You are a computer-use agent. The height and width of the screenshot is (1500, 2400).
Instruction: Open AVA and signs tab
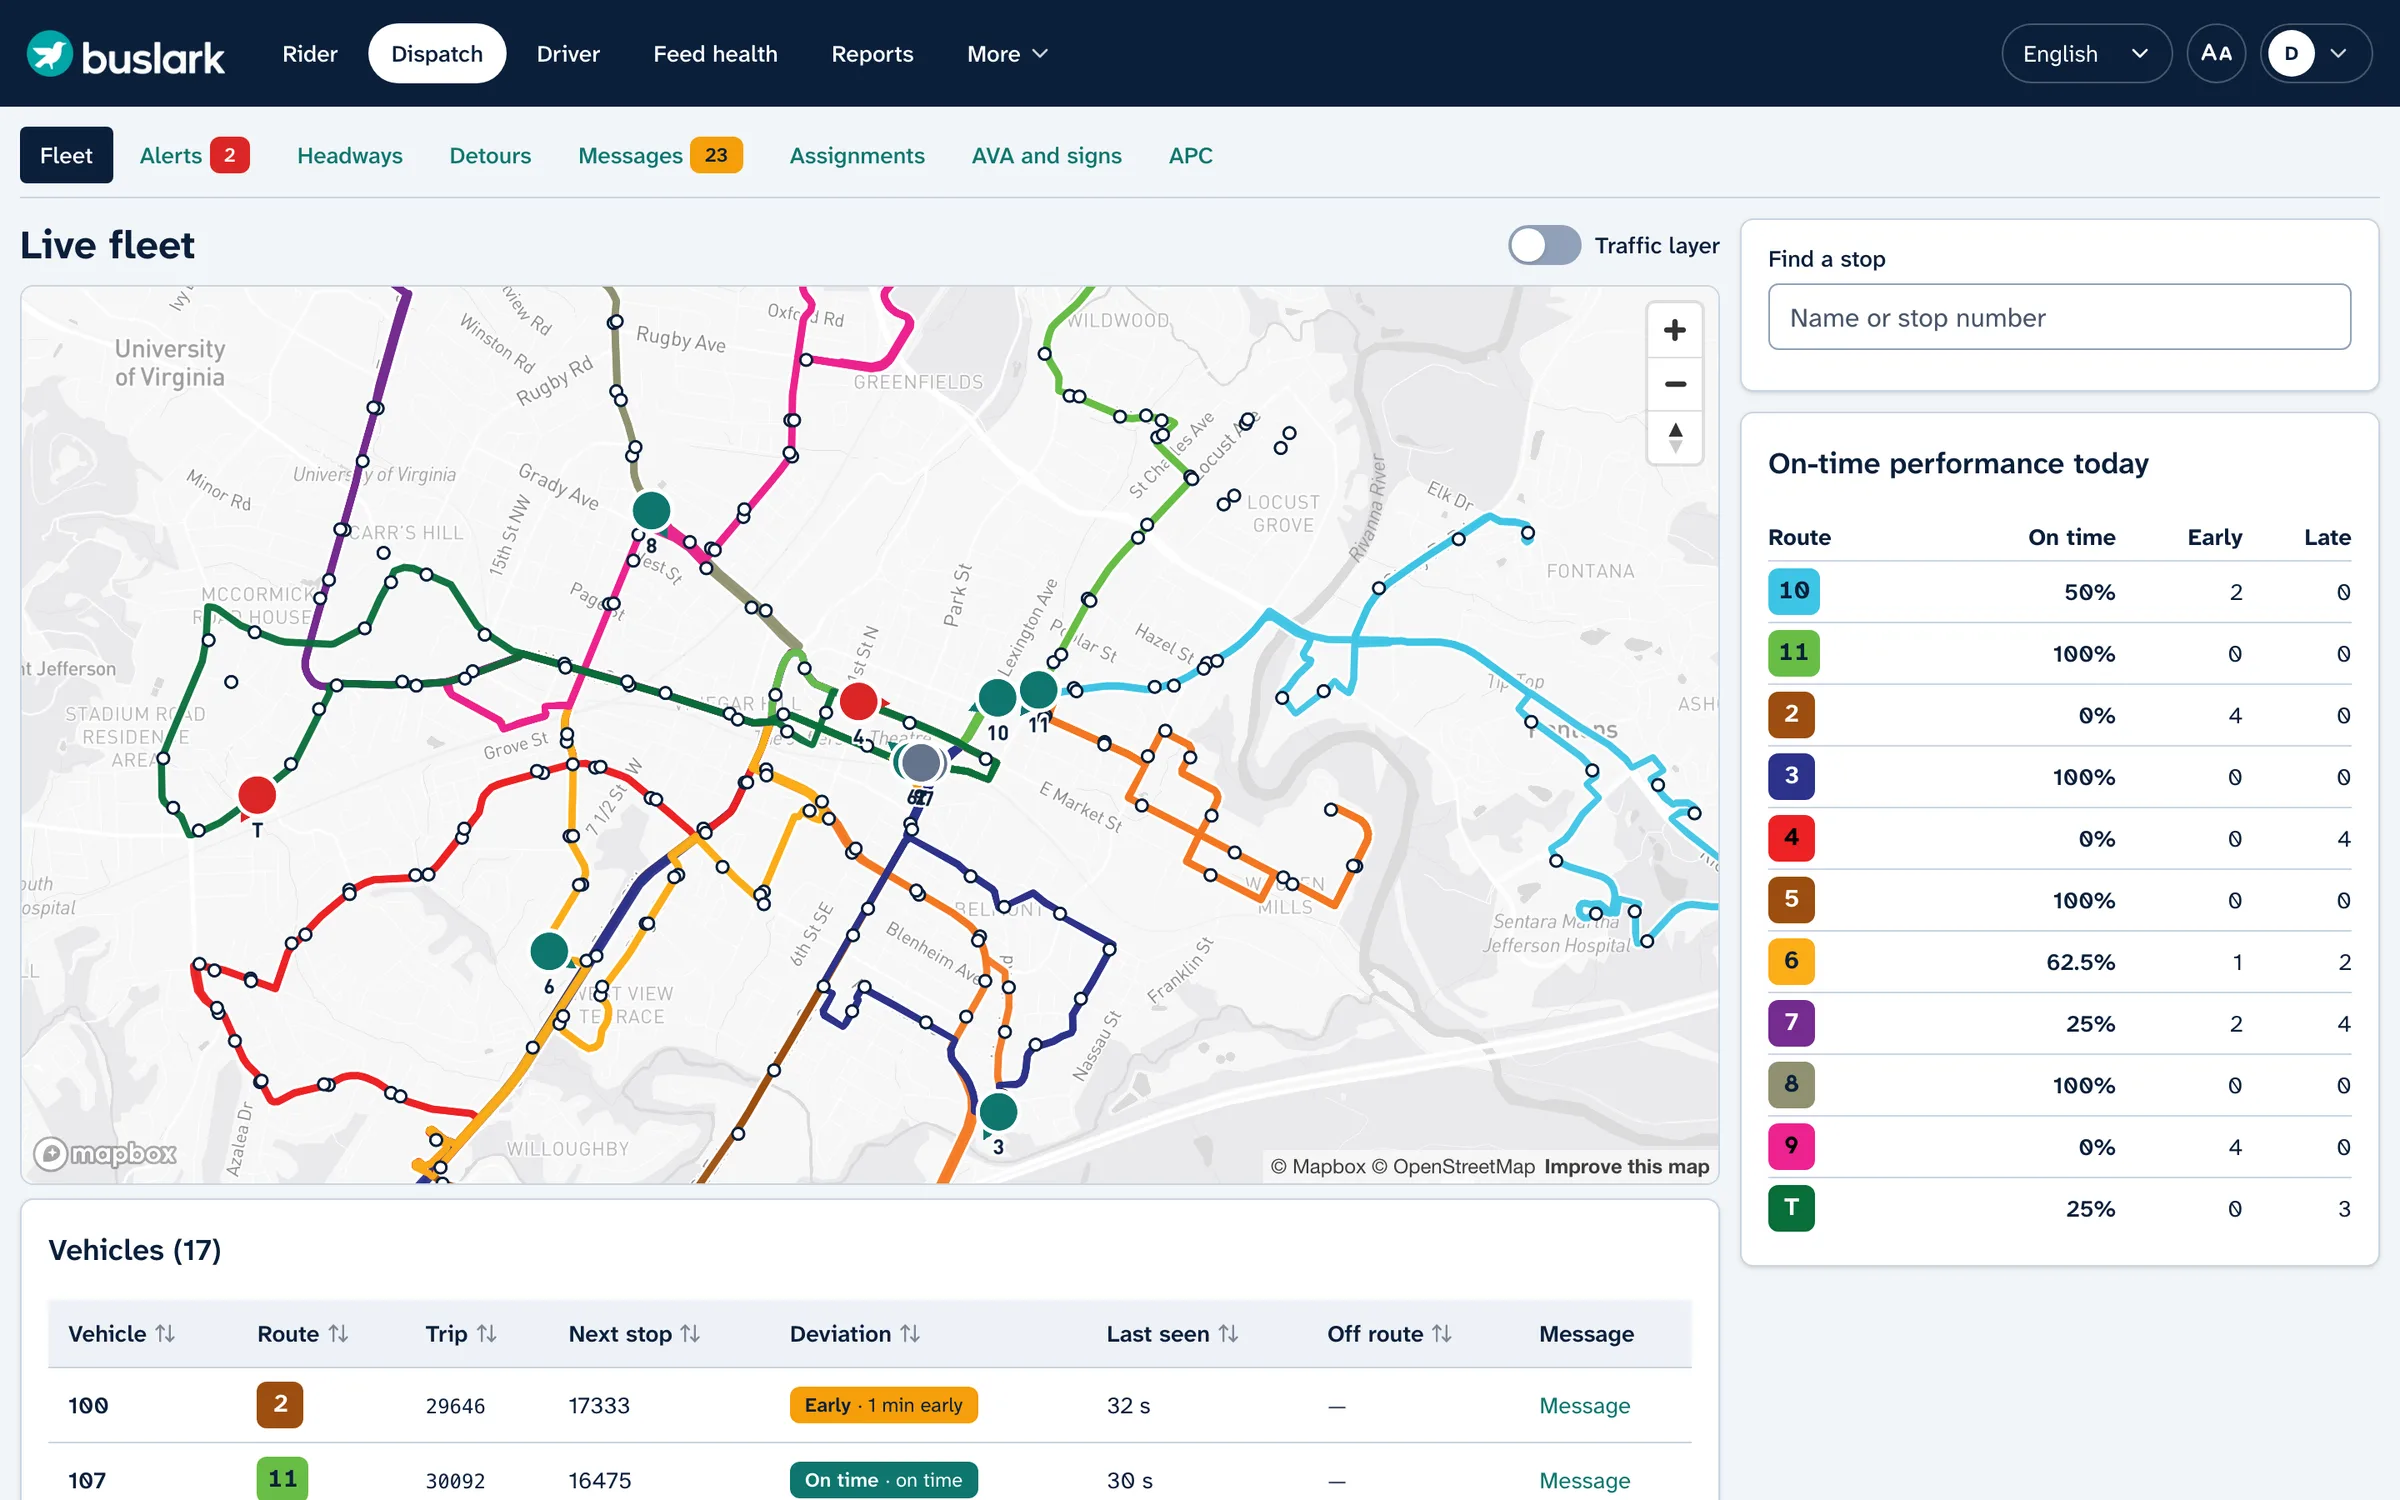tap(1046, 155)
